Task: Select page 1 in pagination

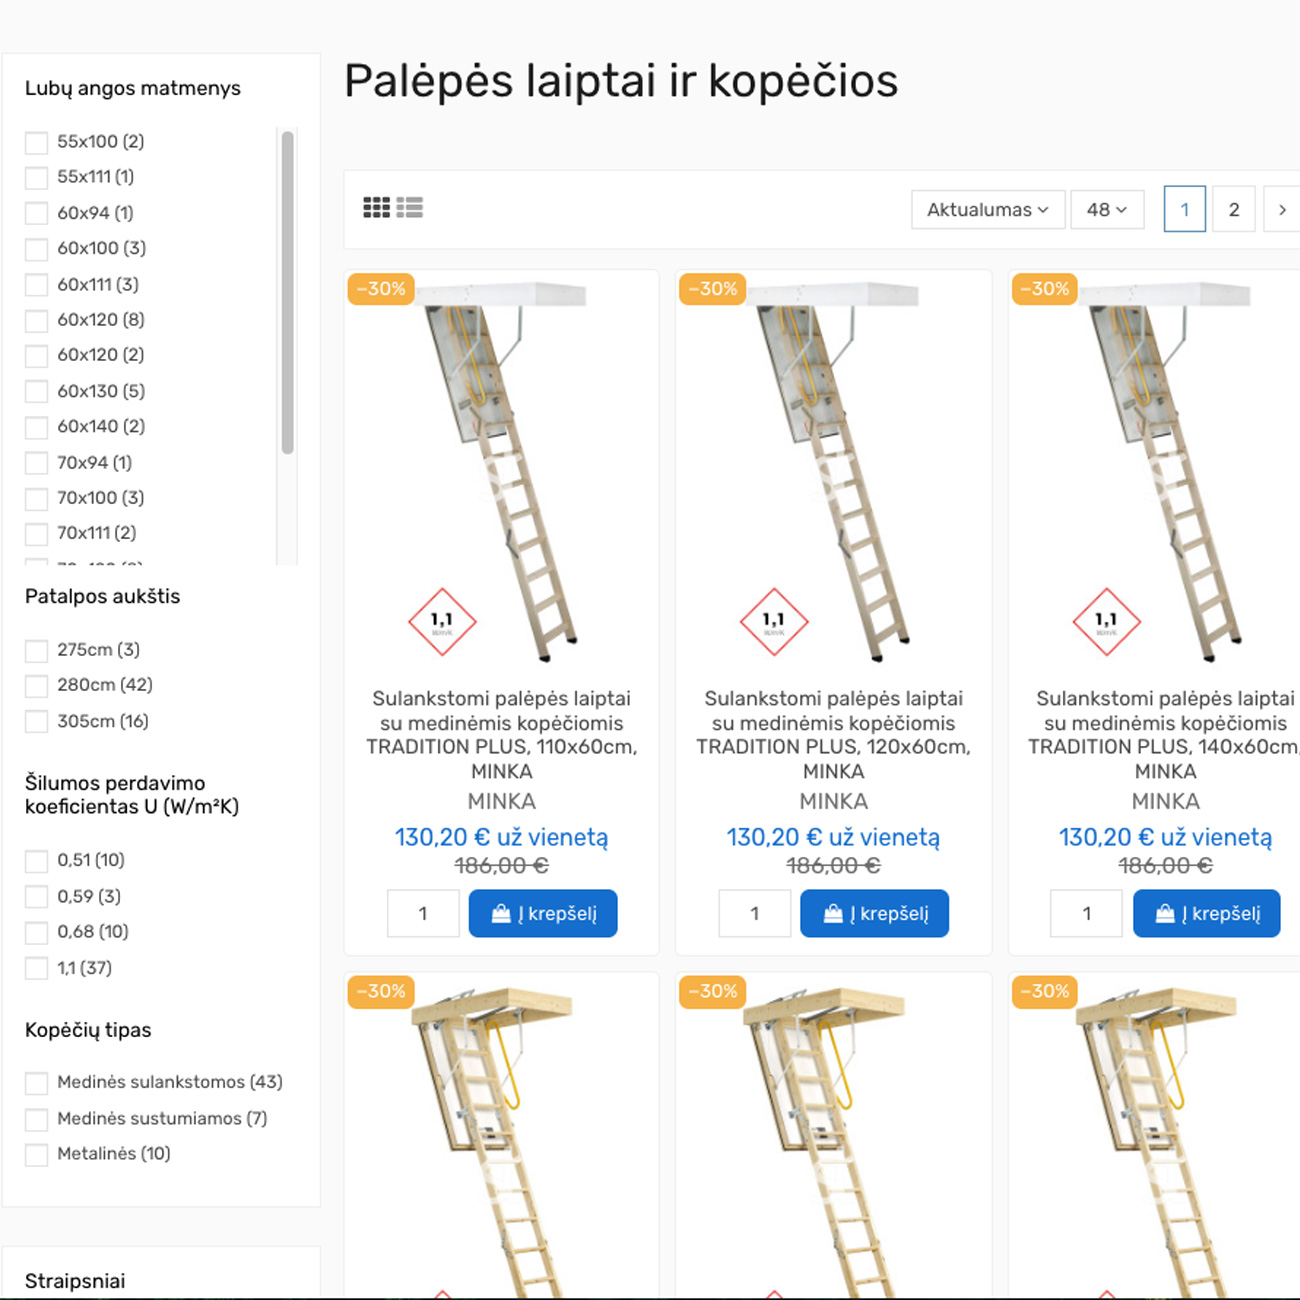Action: click(x=1185, y=209)
